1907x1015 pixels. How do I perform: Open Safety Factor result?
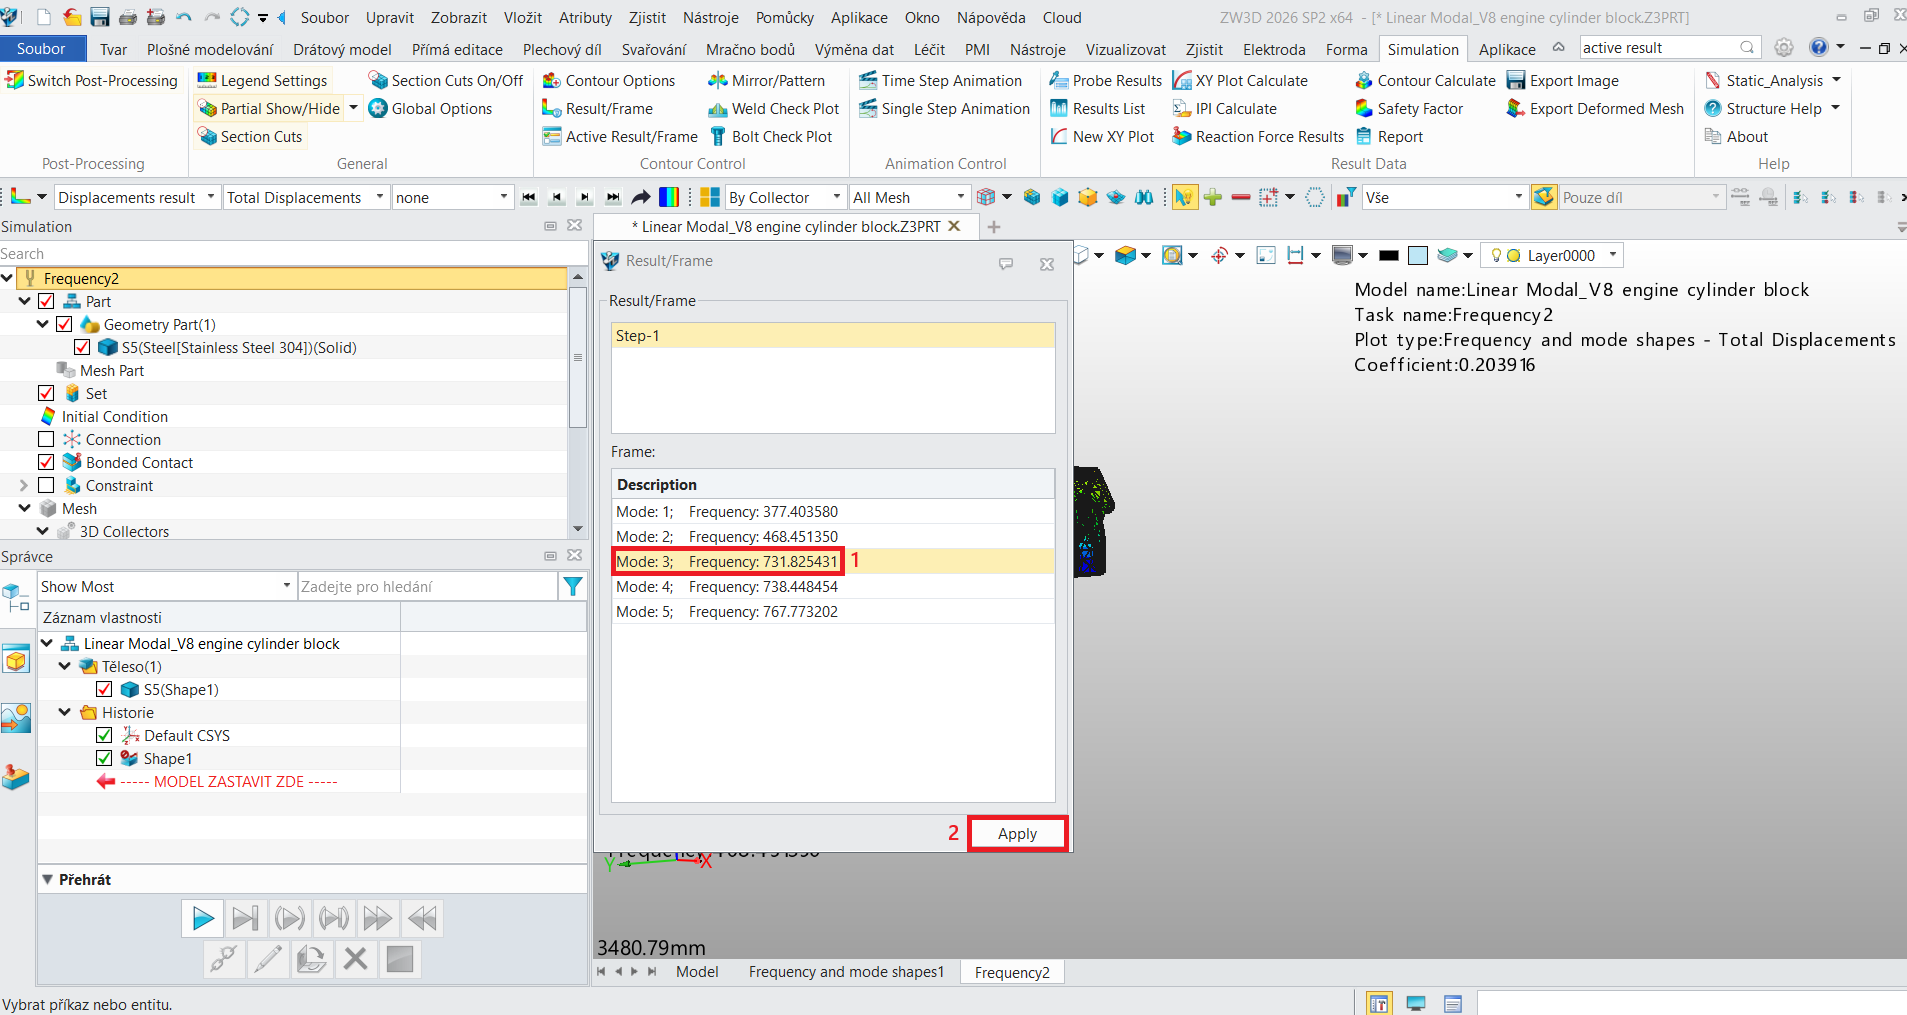(x=1409, y=109)
